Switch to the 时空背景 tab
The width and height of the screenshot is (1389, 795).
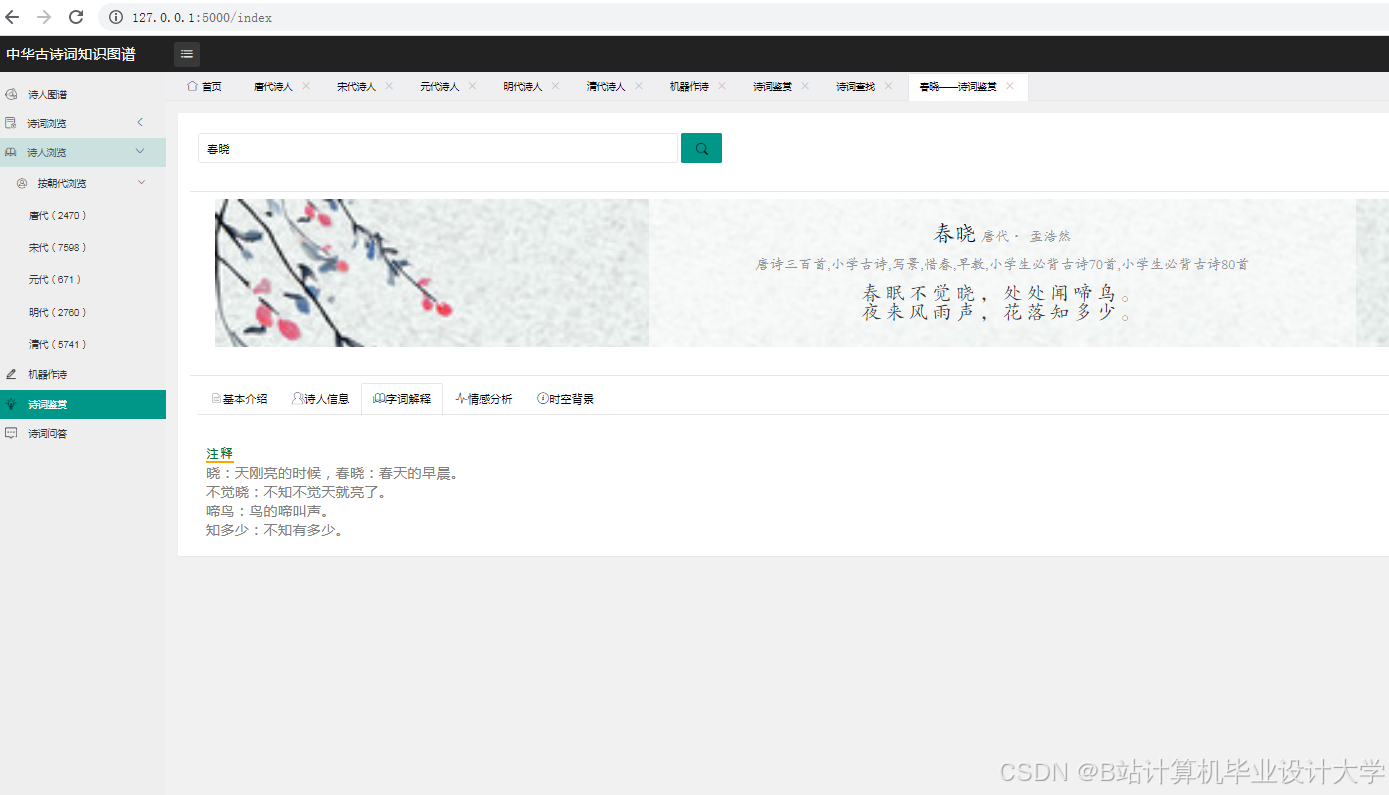565,398
